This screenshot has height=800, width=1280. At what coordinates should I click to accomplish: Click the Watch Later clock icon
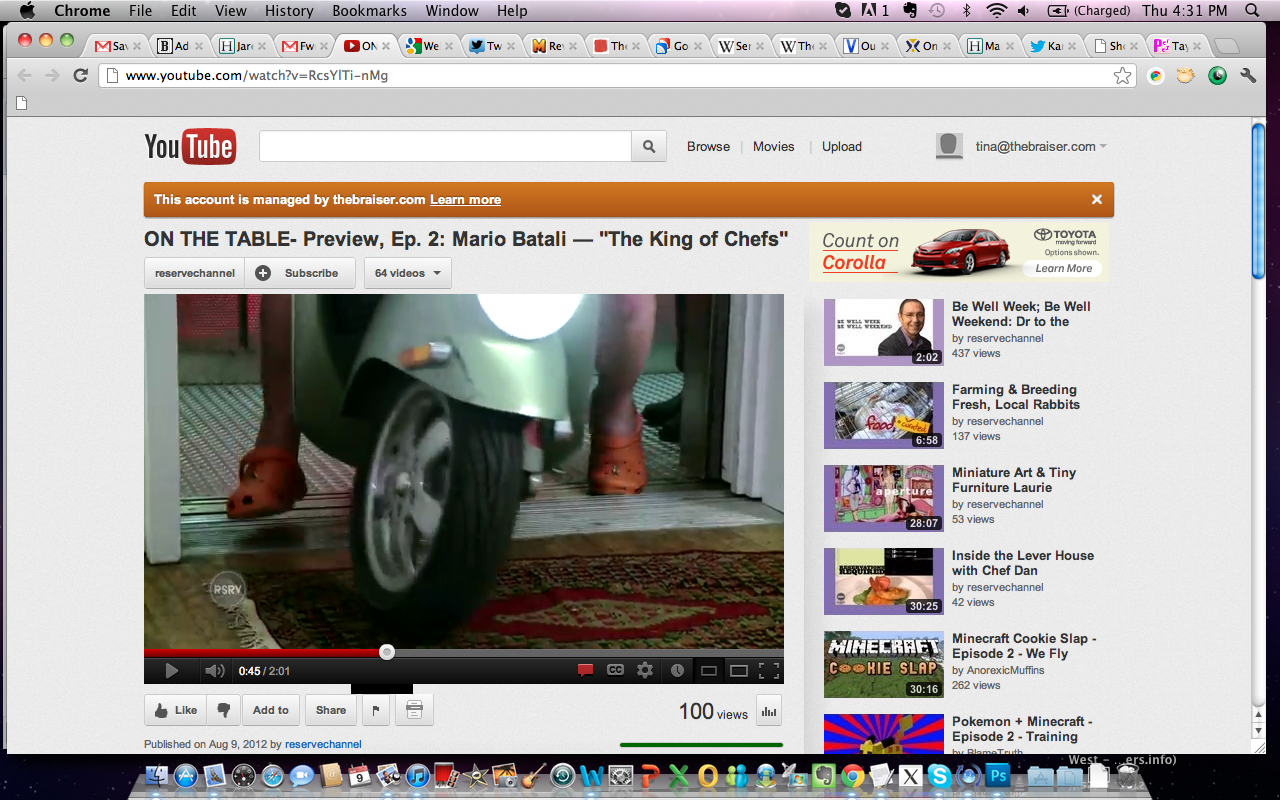click(x=677, y=671)
